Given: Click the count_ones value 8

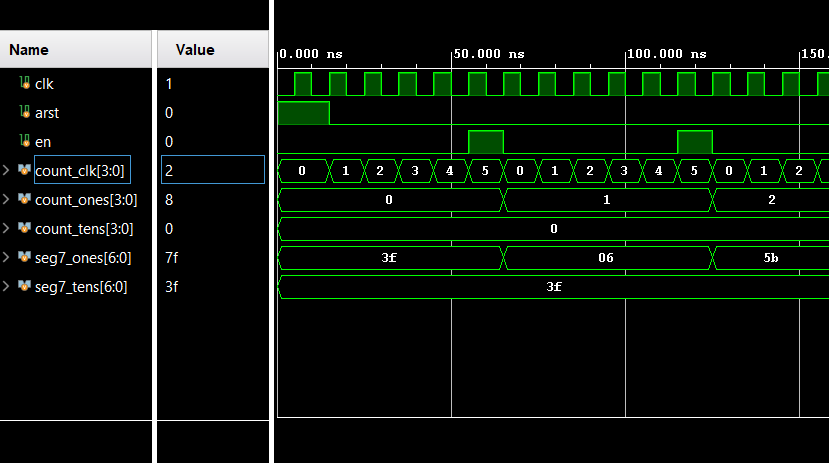Looking at the screenshot, I should point(169,200).
